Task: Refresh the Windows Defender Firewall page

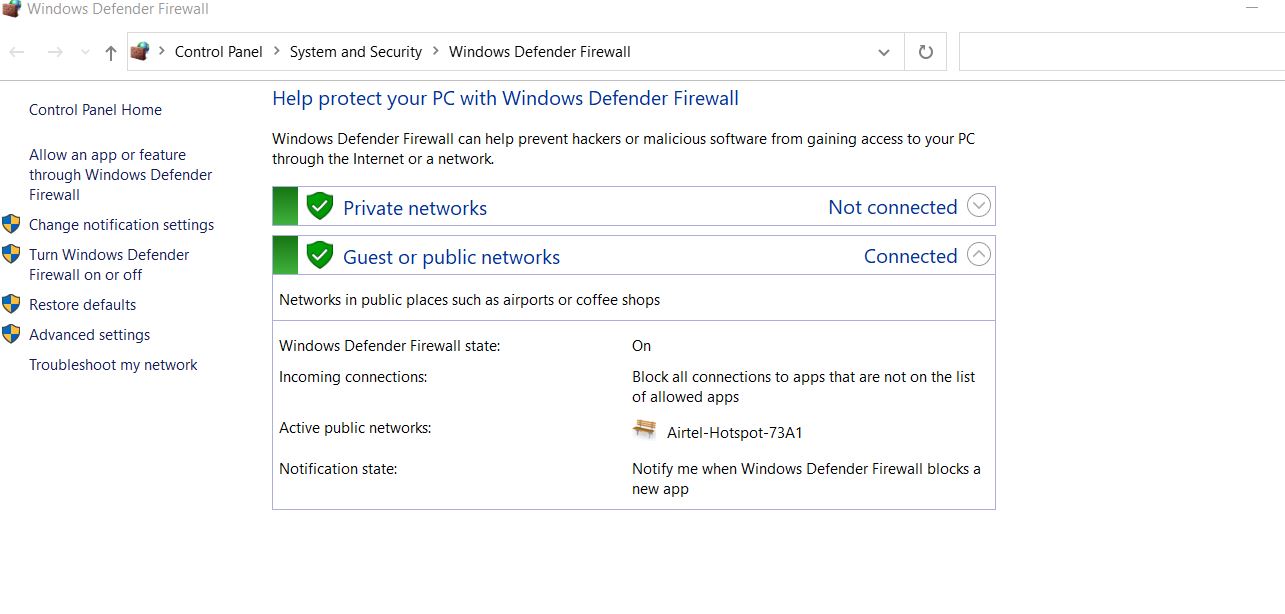Action: pyautogui.click(x=926, y=52)
